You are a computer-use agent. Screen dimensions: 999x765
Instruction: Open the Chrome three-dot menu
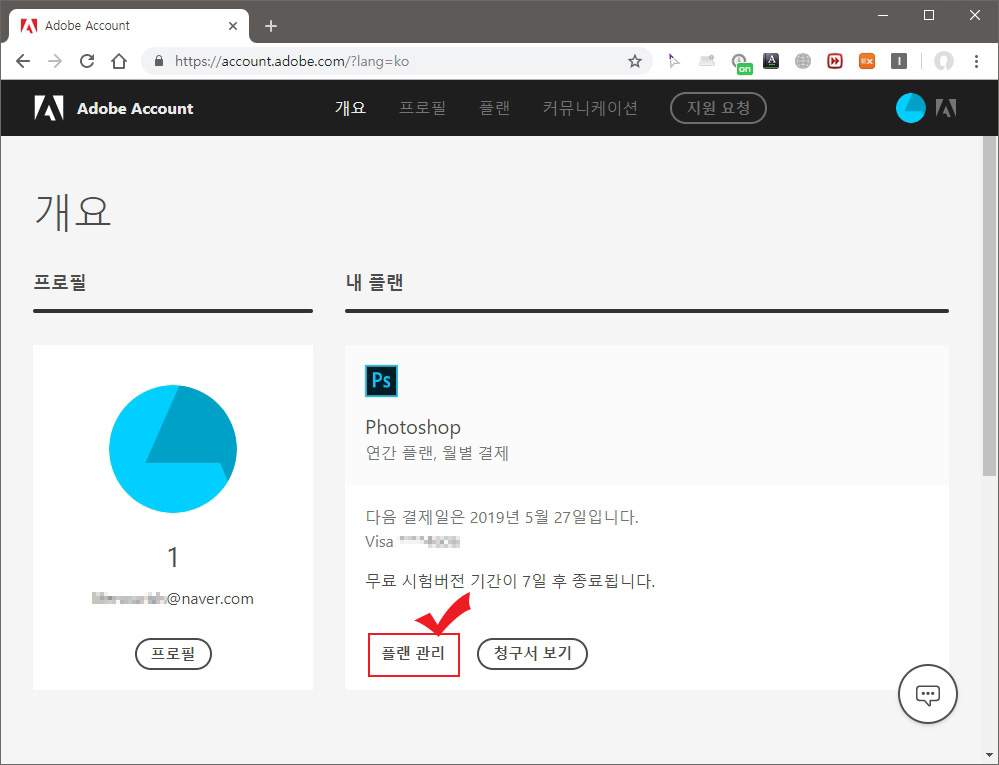[x=976, y=61]
